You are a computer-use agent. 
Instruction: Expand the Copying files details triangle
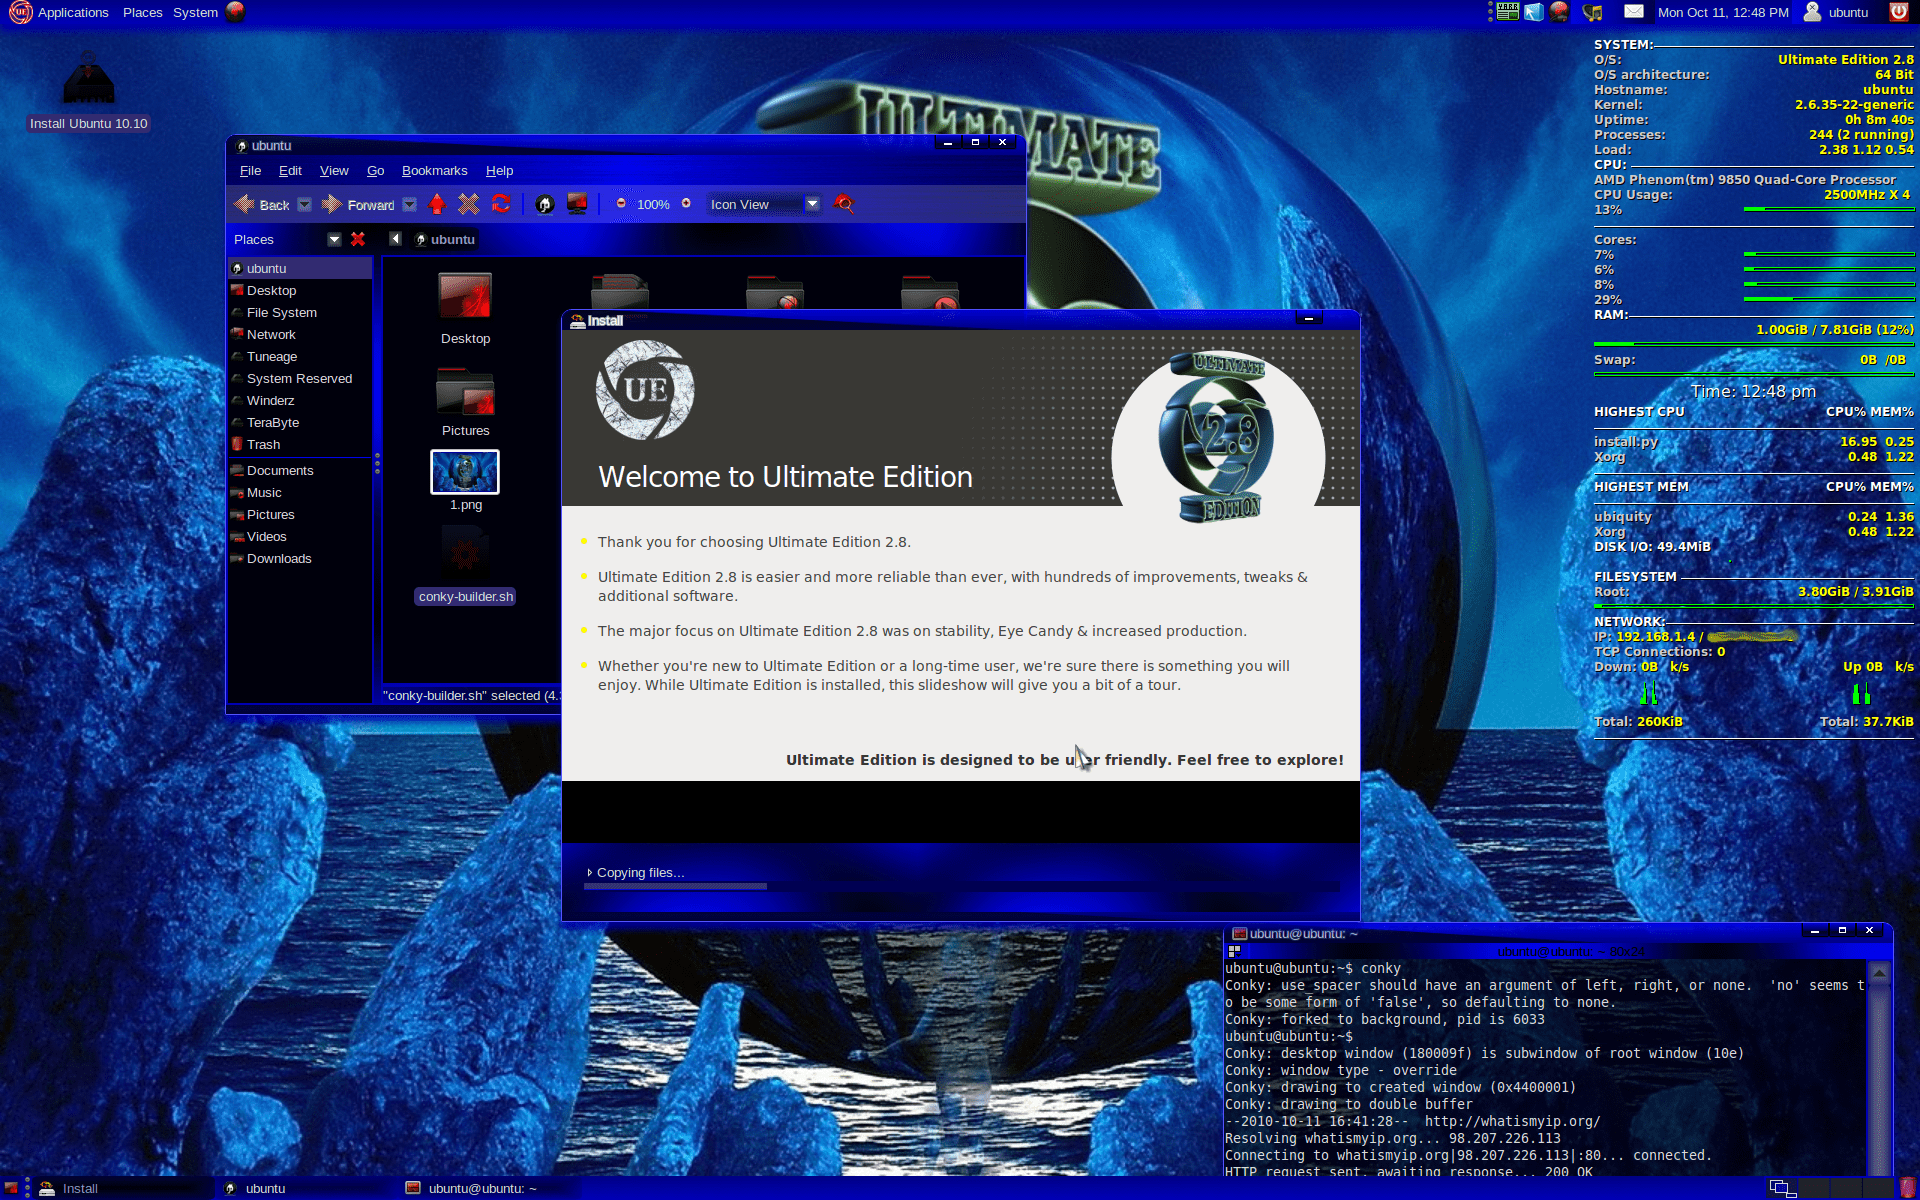tap(590, 872)
